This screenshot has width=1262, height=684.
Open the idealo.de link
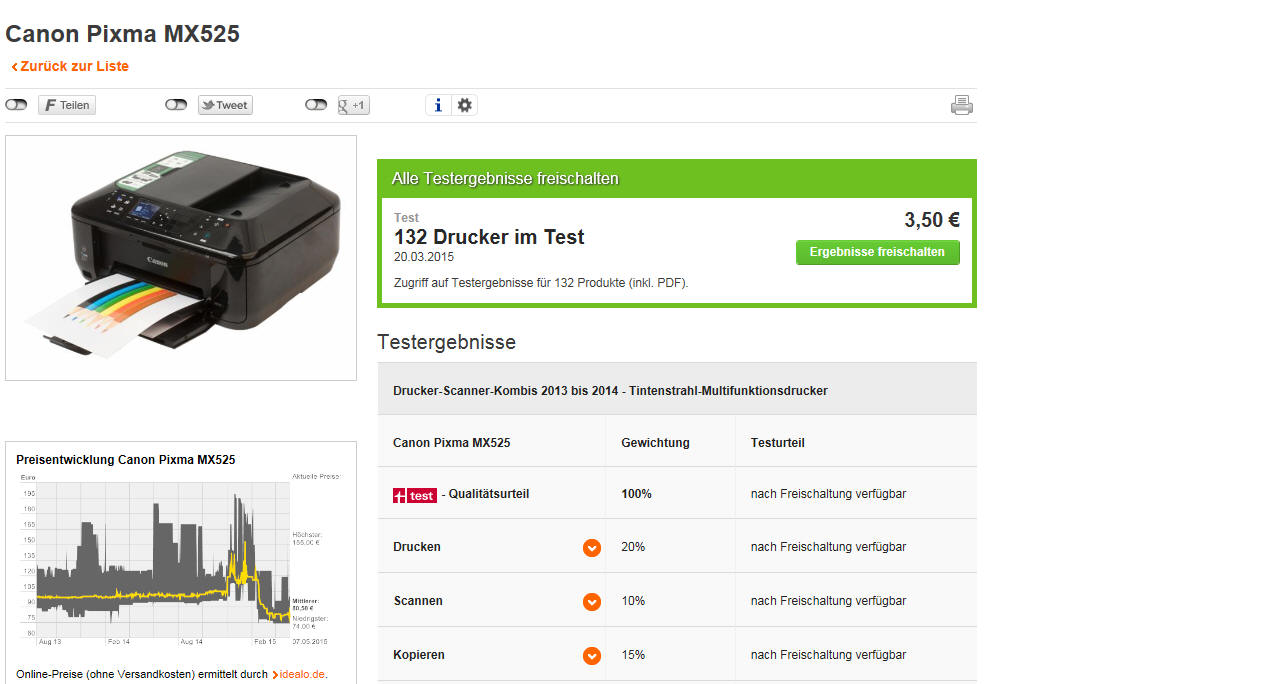pyautogui.click(x=302, y=674)
